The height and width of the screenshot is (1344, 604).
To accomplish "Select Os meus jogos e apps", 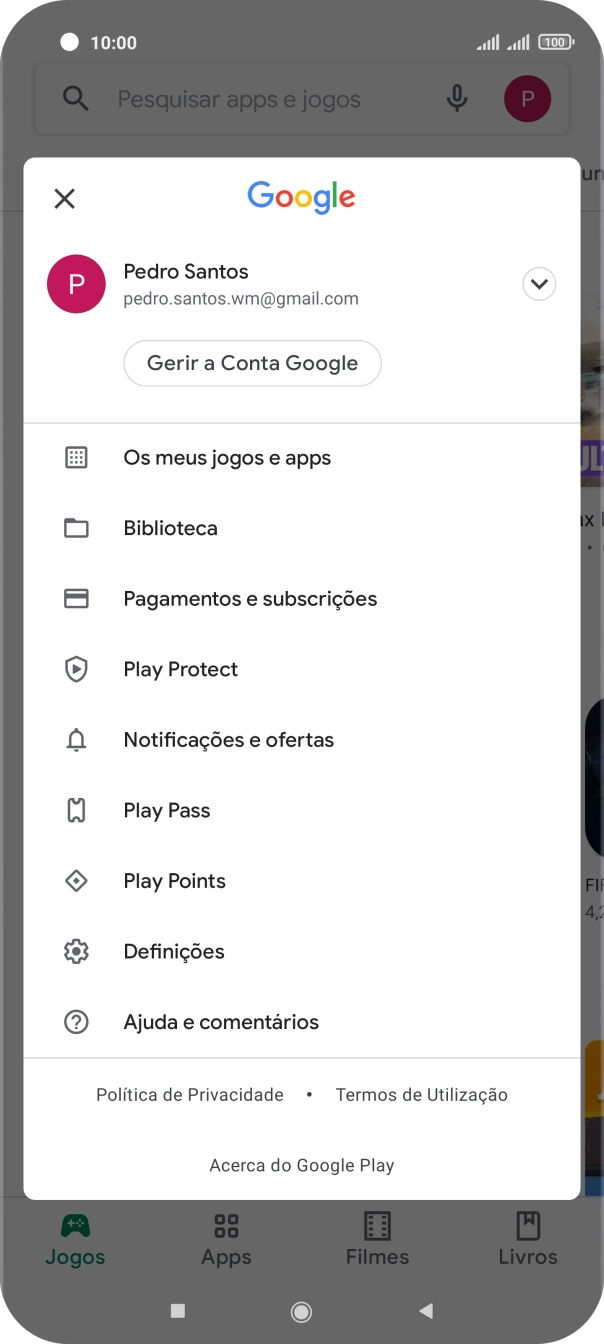I will [x=227, y=457].
